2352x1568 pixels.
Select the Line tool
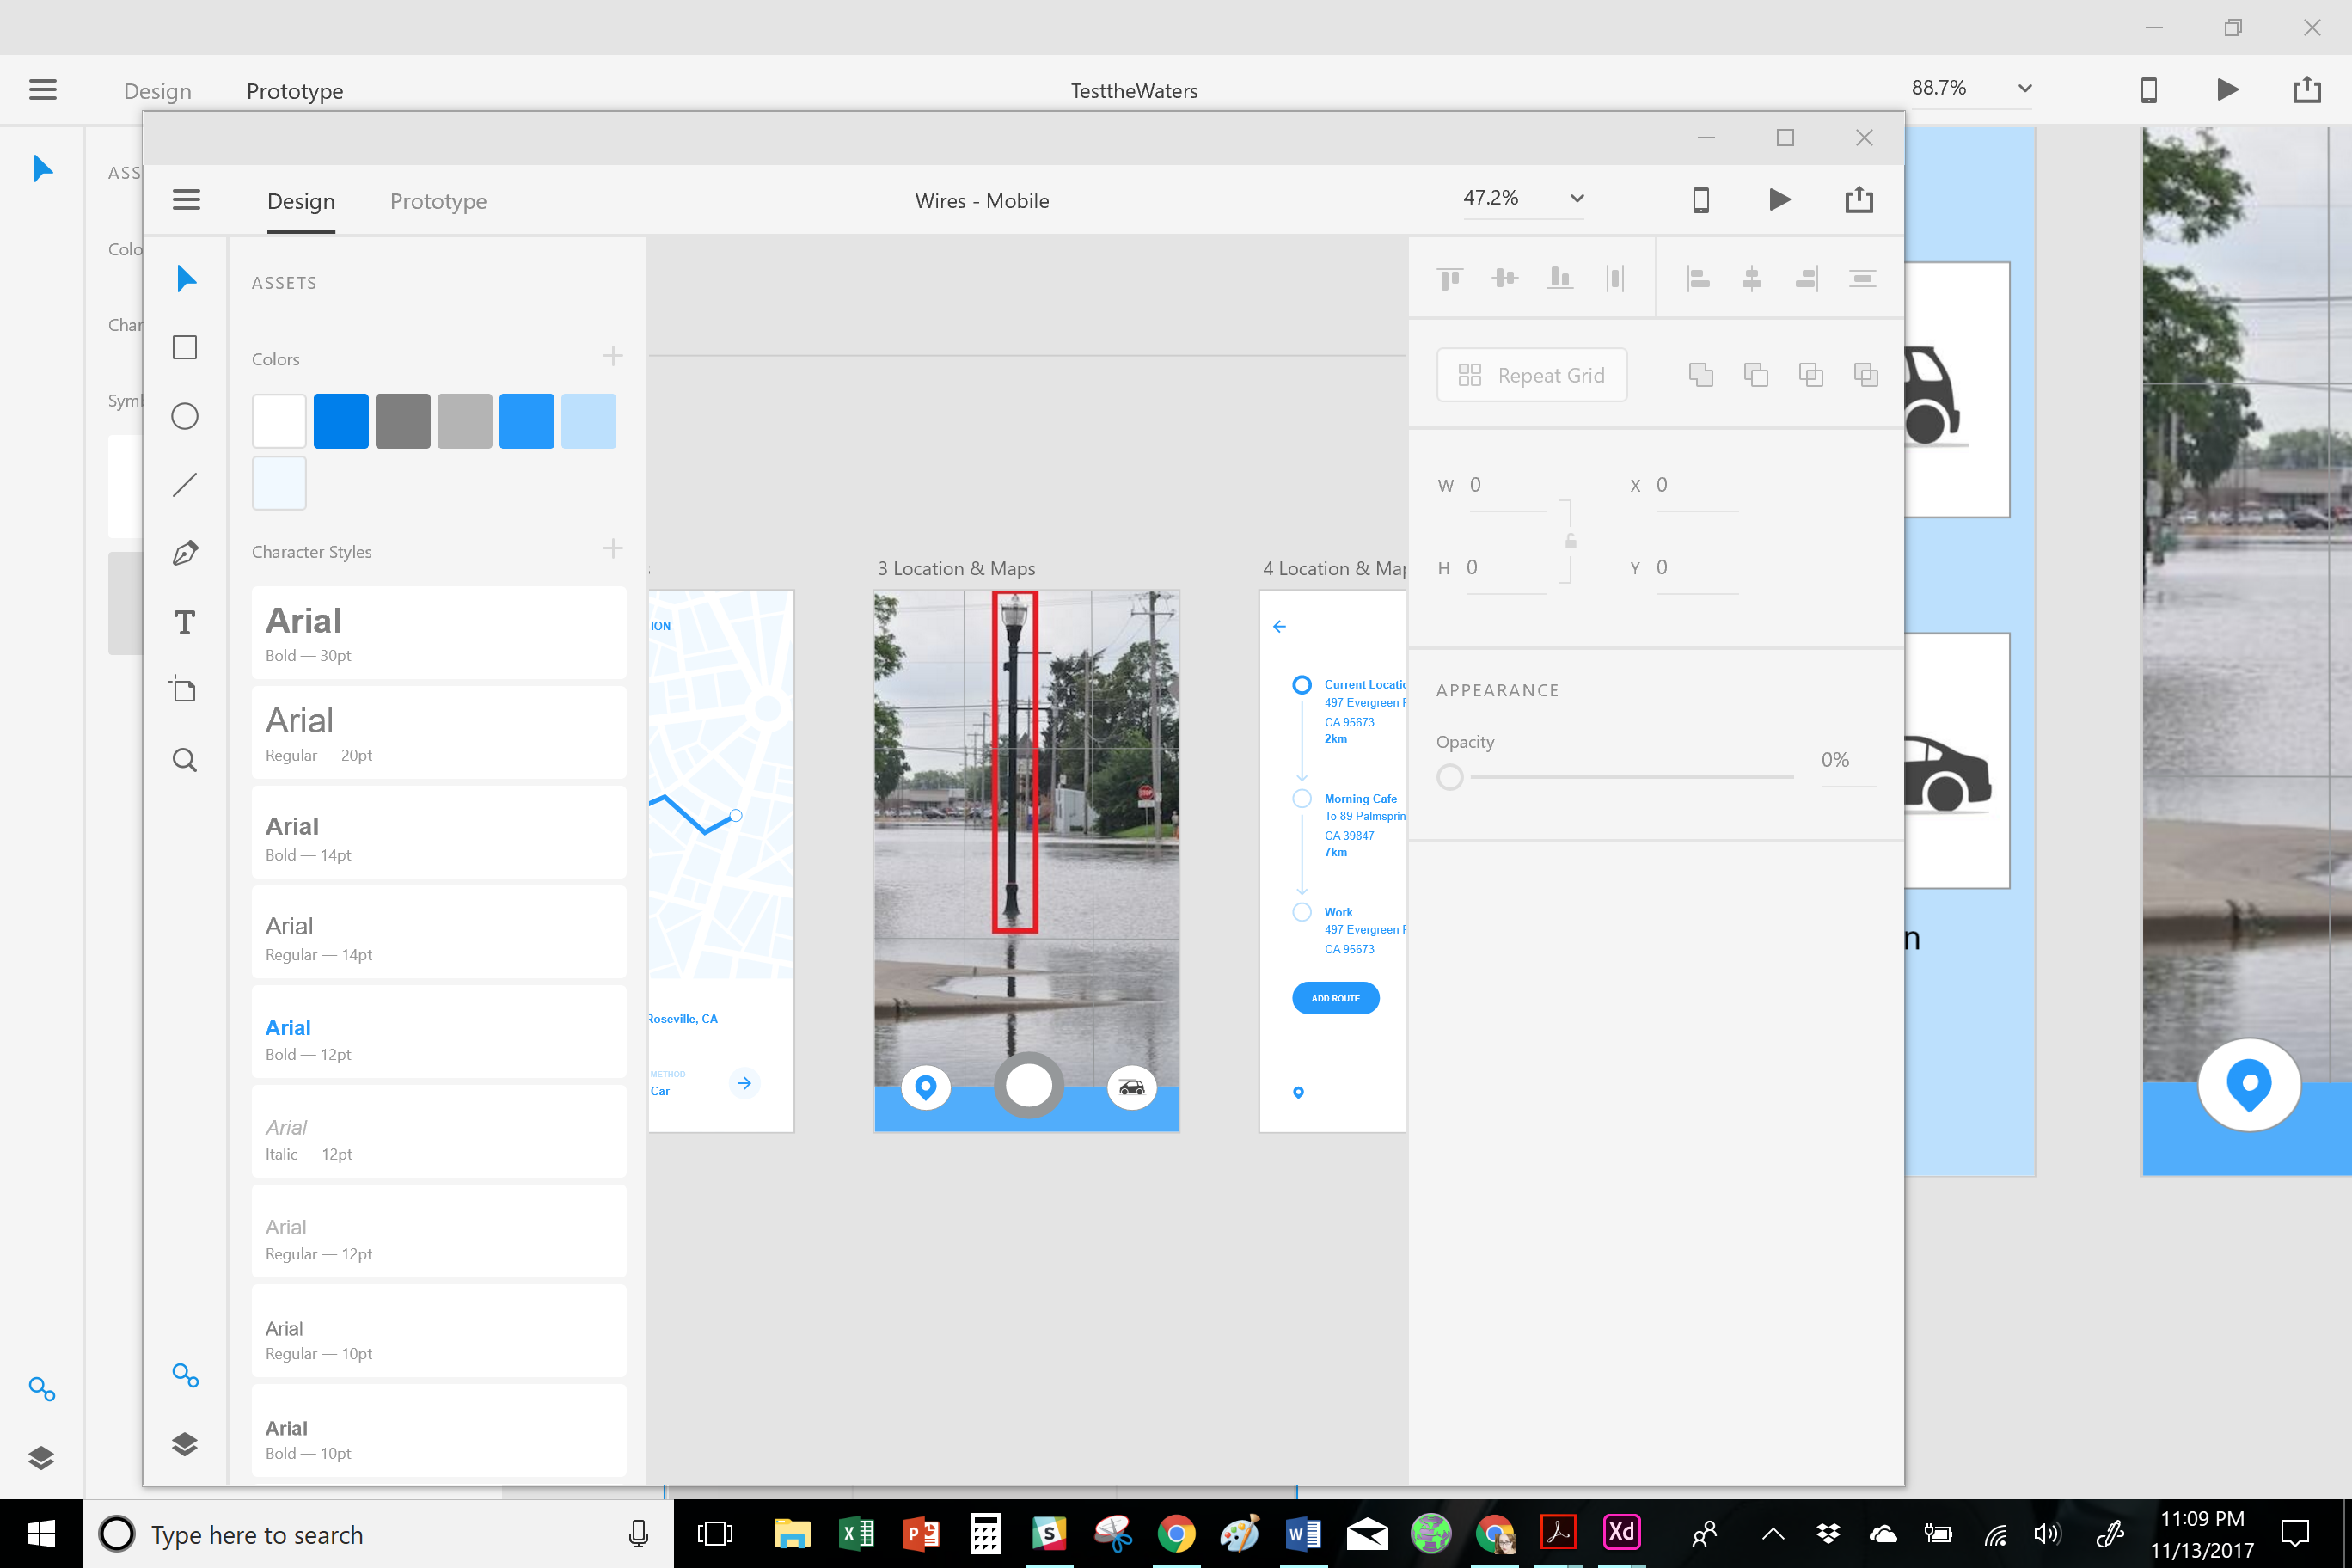pos(185,485)
